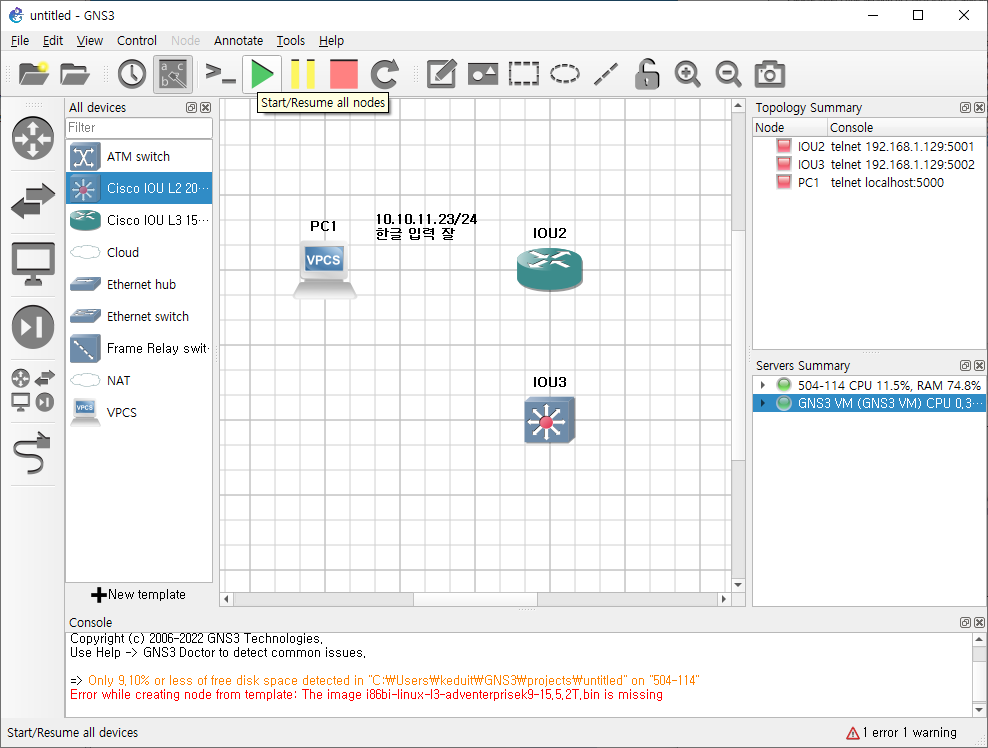Select the Draw ellipse tool

[565, 74]
